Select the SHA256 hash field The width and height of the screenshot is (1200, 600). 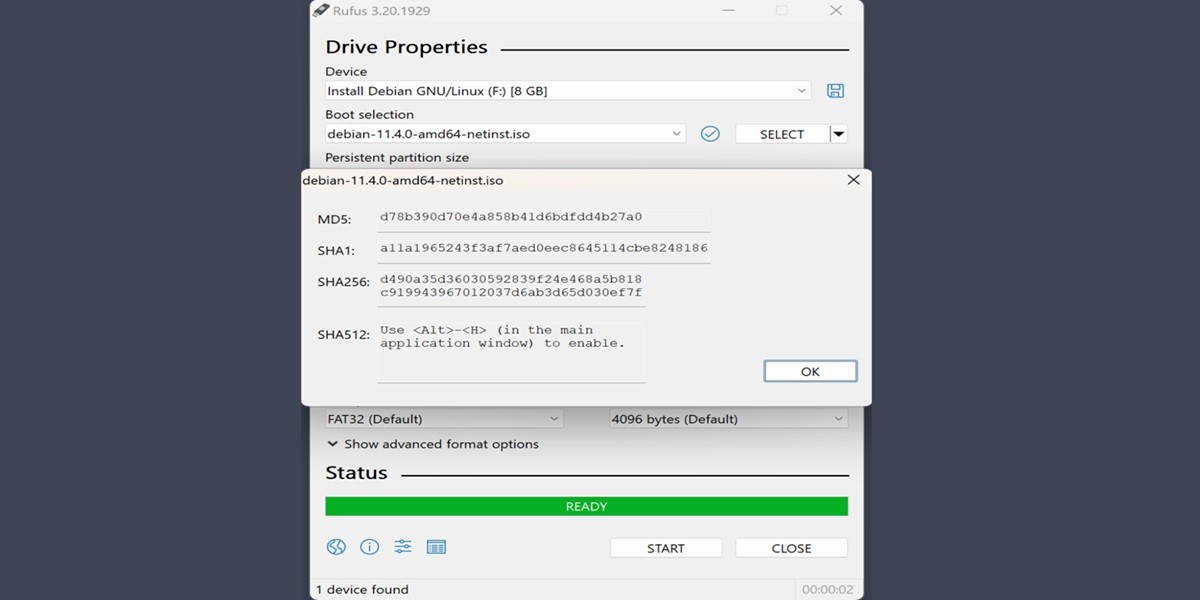pyautogui.click(x=545, y=283)
